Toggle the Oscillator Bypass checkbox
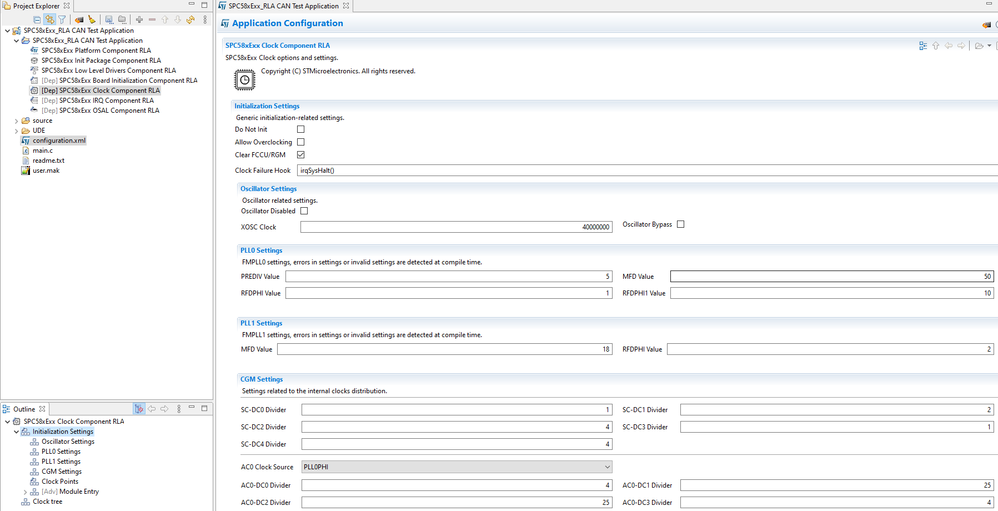The height and width of the screenshot is (511, 998). [x=680, y=224]
